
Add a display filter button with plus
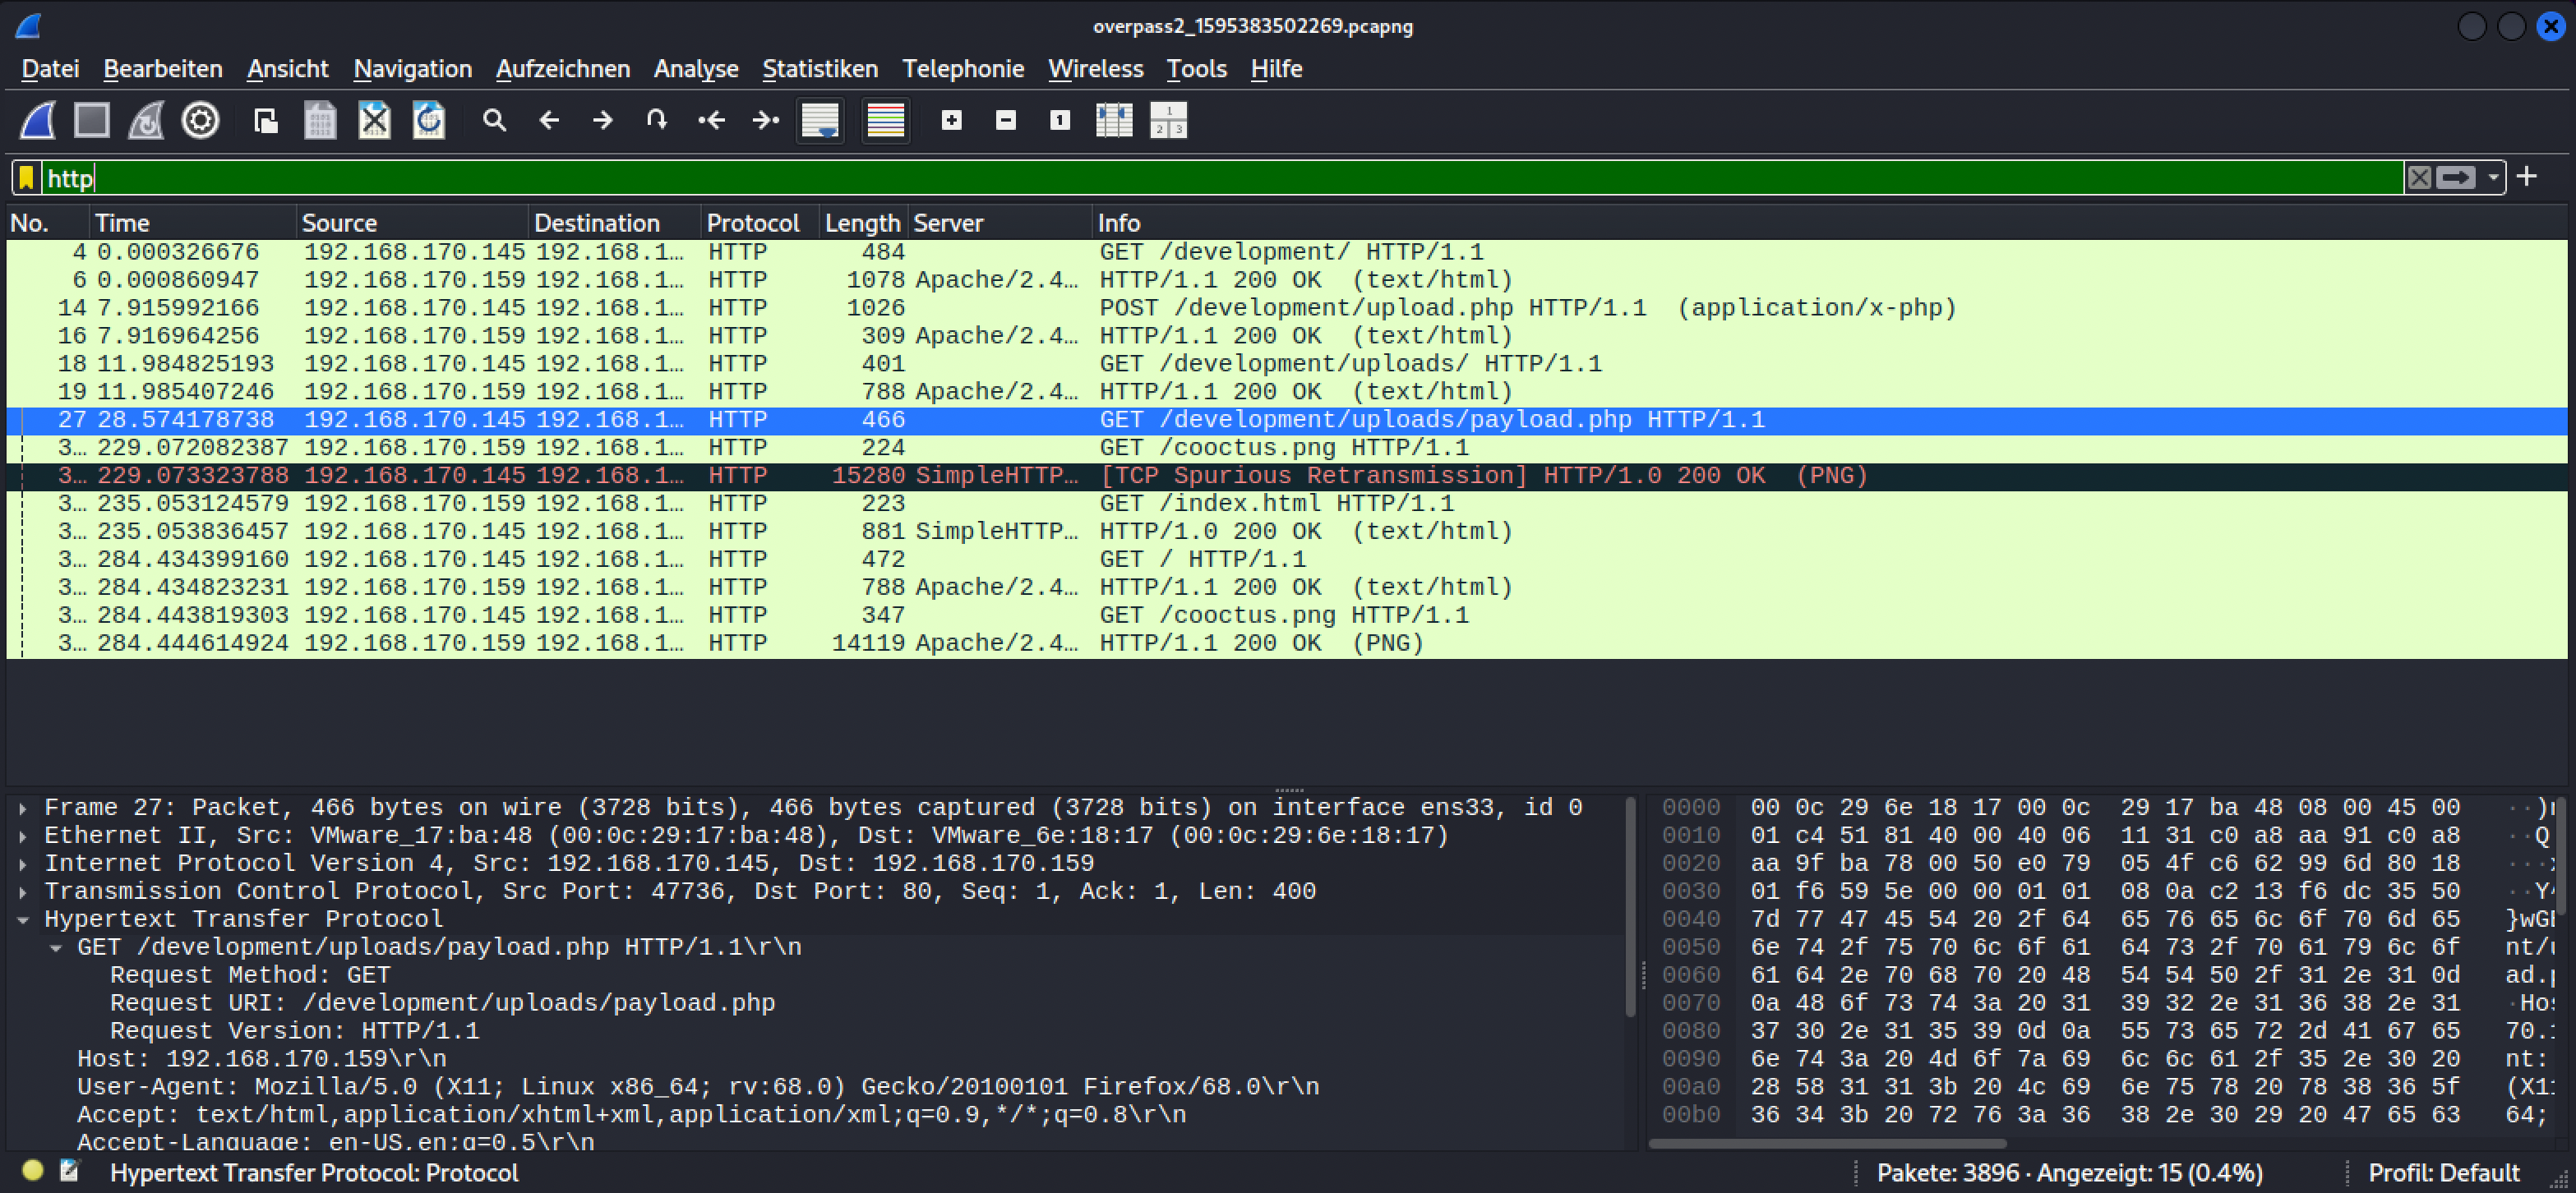[2527, 177]
